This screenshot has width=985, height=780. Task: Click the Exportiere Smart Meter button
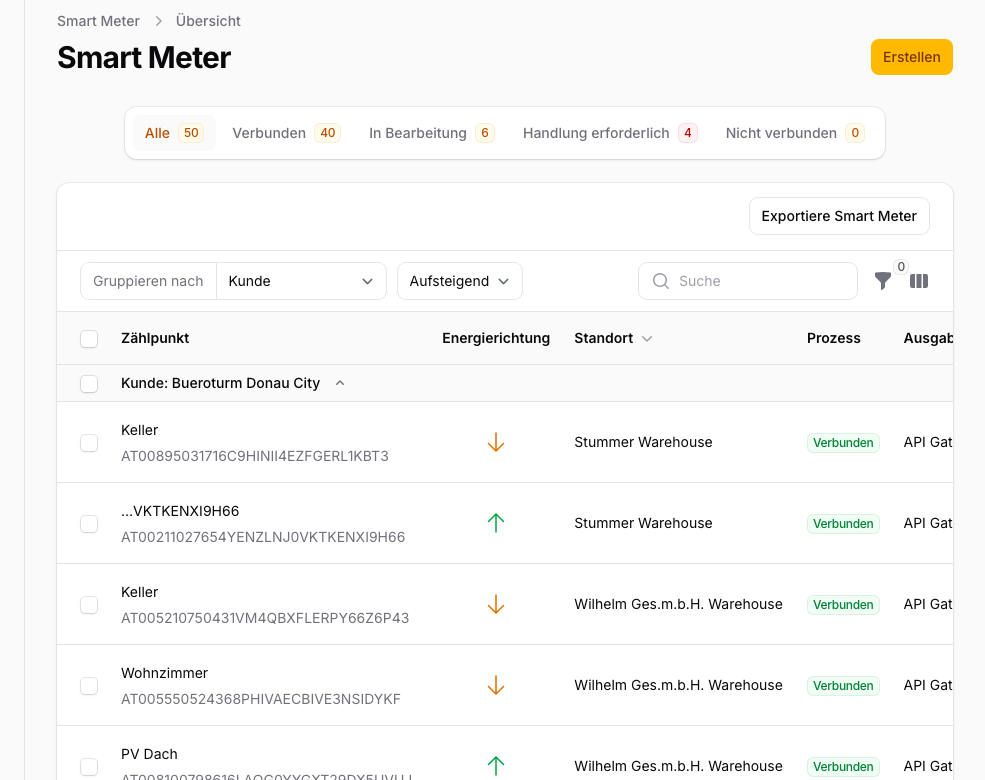click(839, 215)
